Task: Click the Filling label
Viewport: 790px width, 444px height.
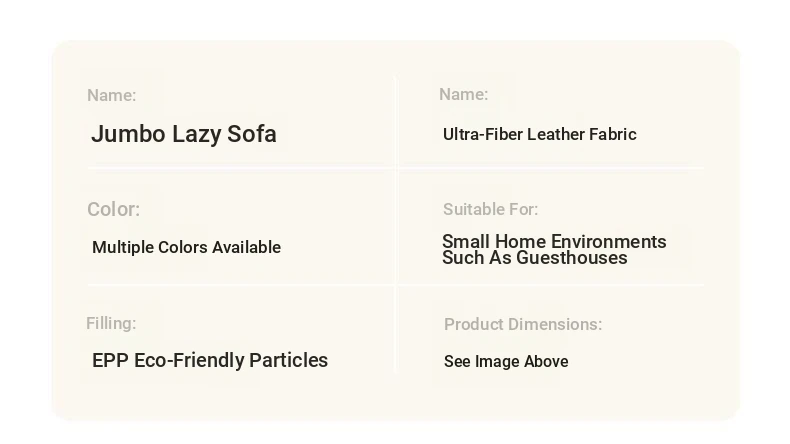Action: click(111, 324)
